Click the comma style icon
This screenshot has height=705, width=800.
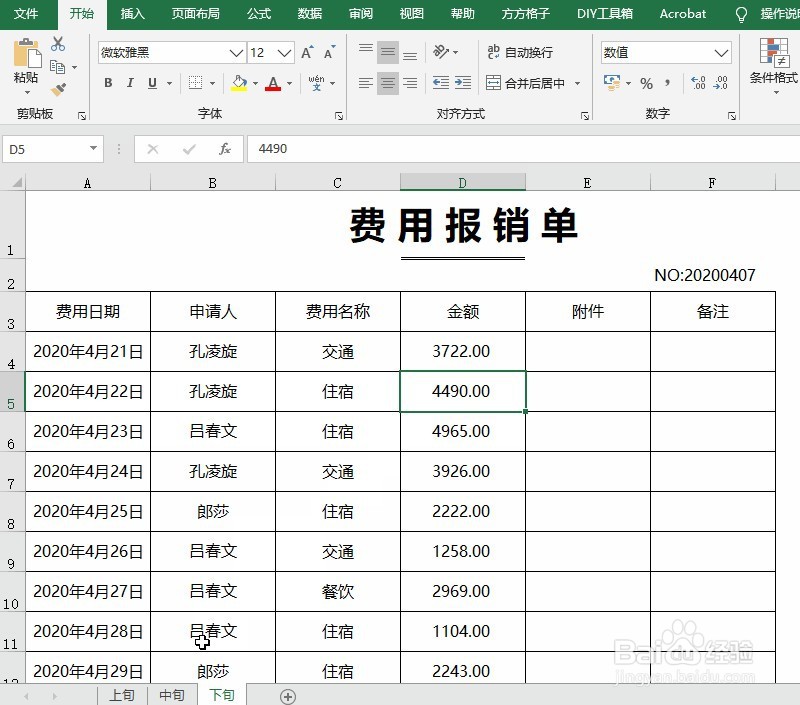pos(668,83)
